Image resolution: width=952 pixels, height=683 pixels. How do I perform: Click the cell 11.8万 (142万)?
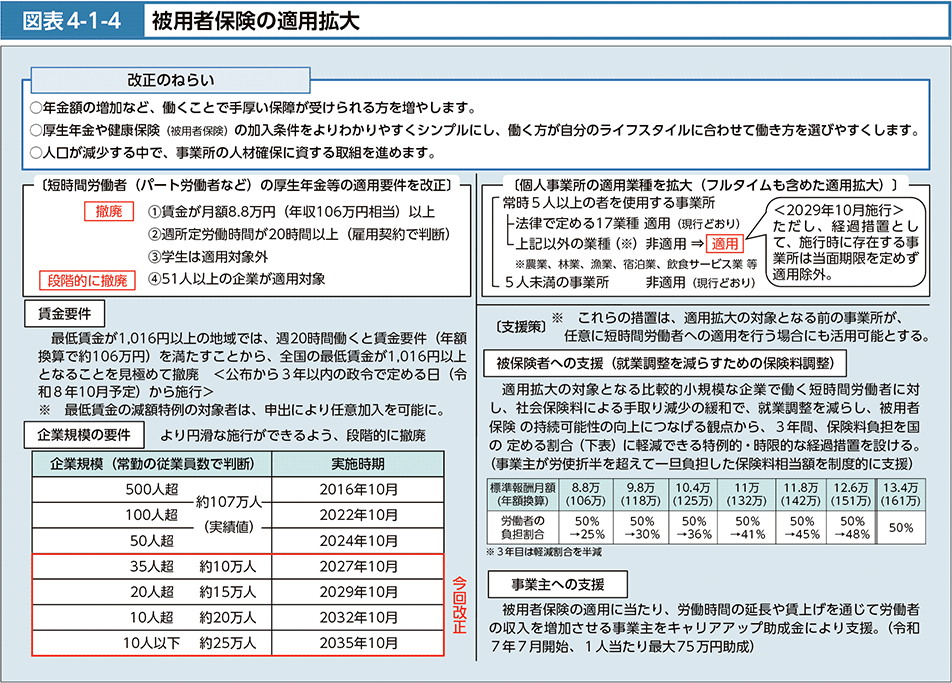click(x=801, y=495)
